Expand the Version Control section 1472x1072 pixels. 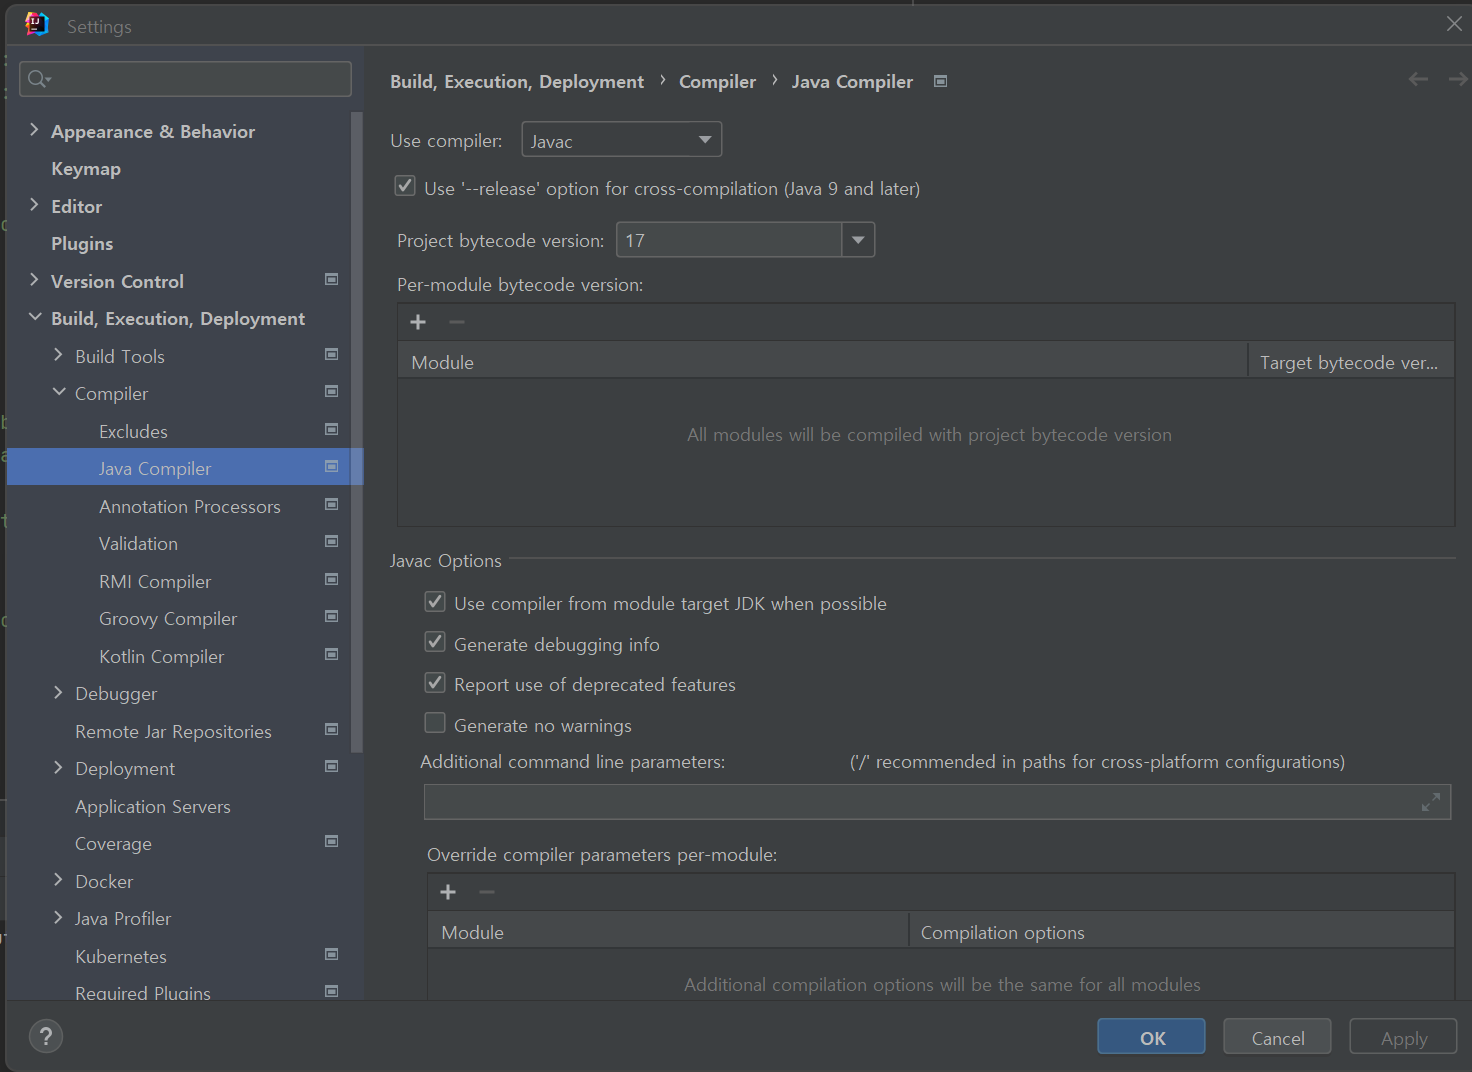coord(35,280)
